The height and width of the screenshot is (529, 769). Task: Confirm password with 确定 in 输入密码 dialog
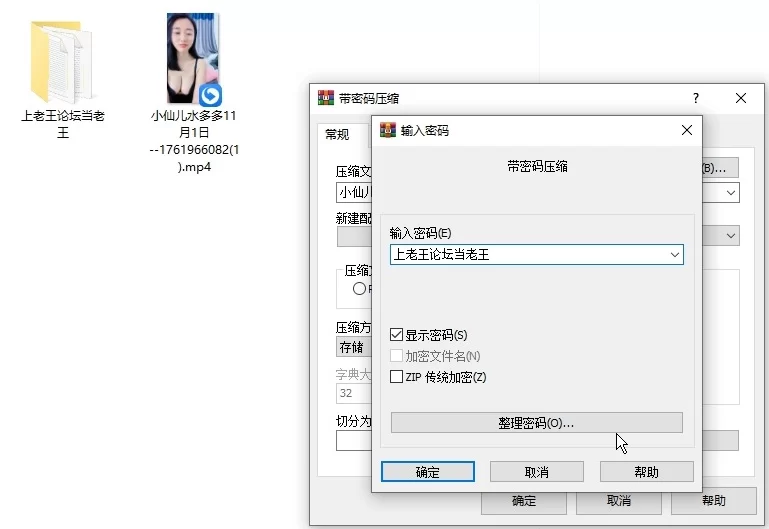[x=427, y=472]
